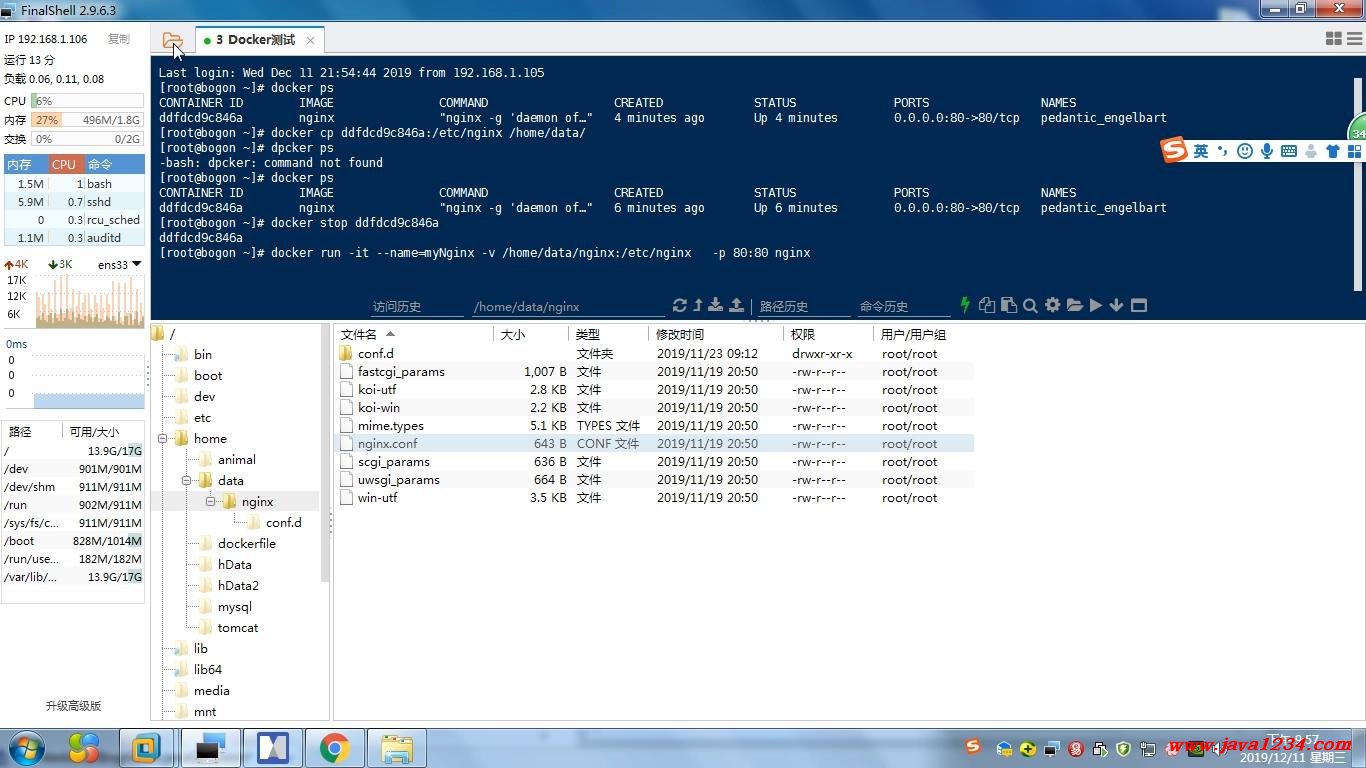
Task: Maximize the terminal panel via window icon
Action: 1138,305
